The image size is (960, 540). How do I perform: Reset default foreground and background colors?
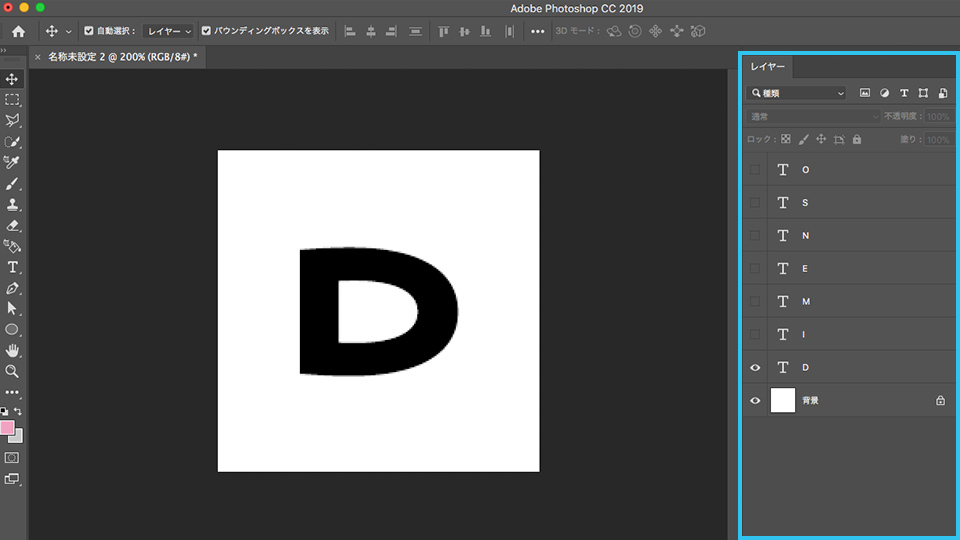[x=4, y=411]
